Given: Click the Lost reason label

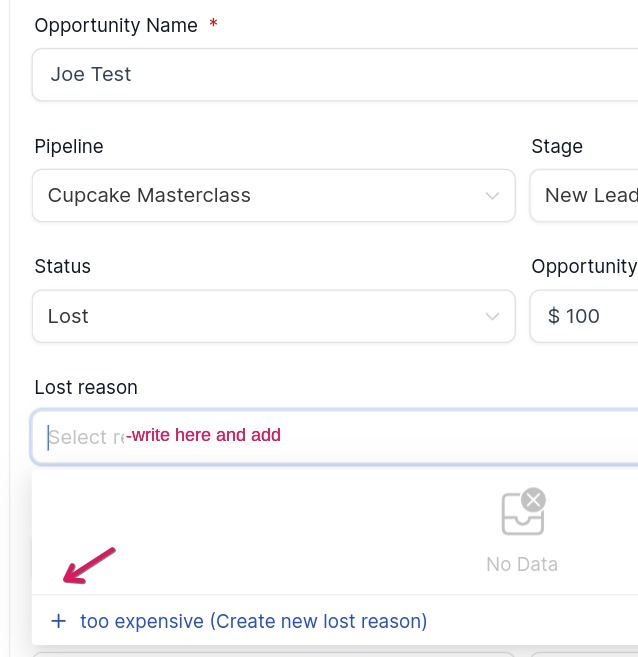Looking at the screenshot, I should [x=86, y=388].
